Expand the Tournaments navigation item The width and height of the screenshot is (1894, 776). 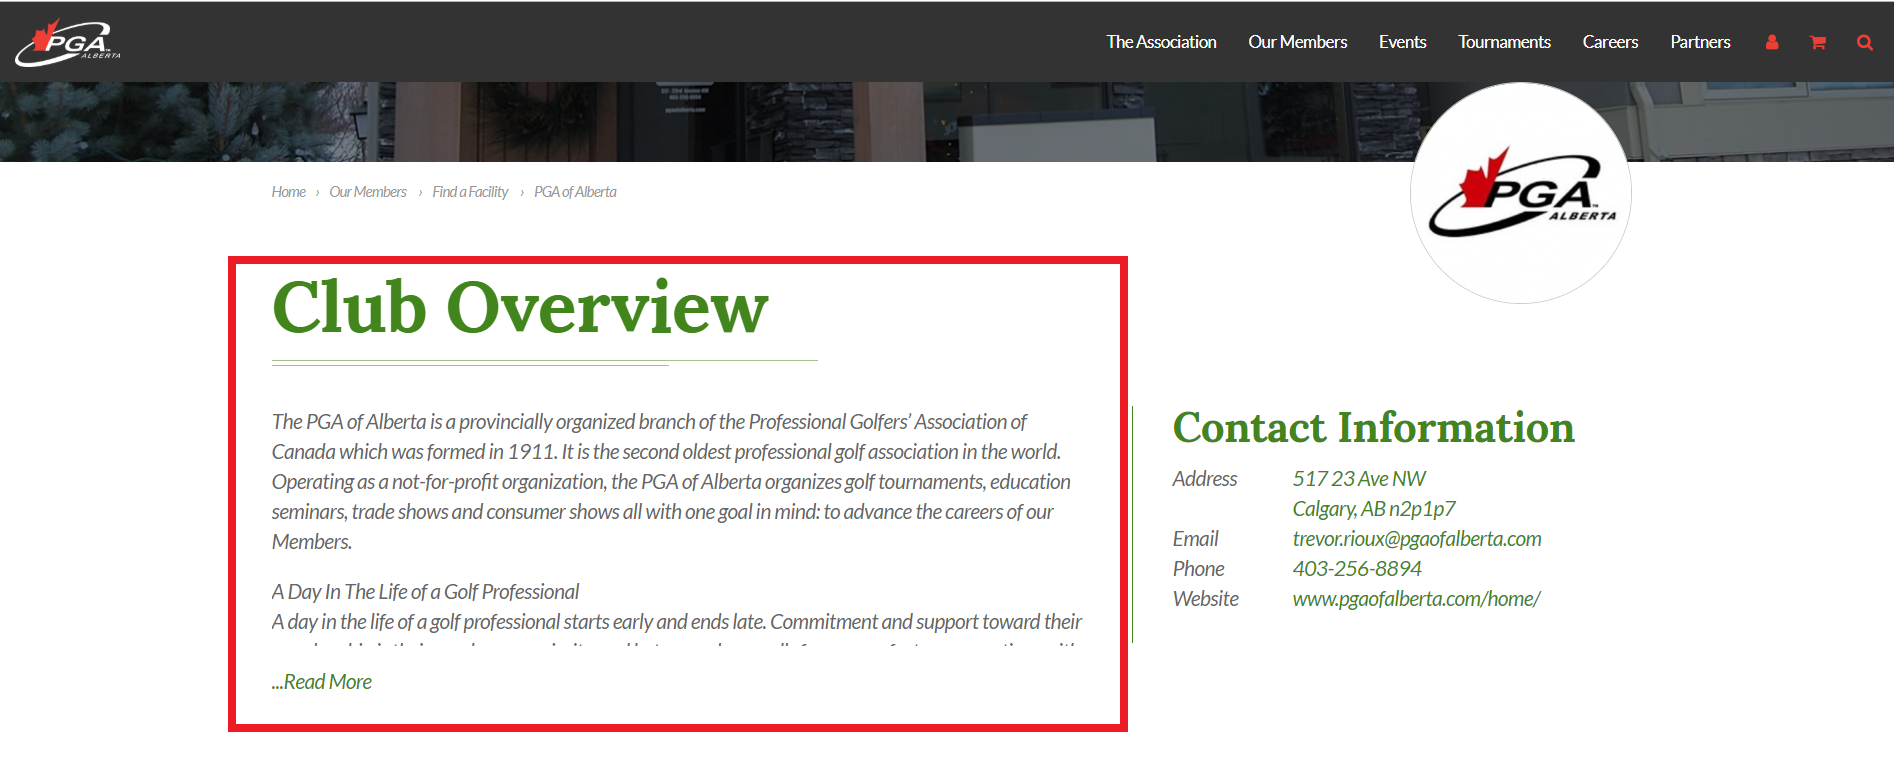(1504, 42)
